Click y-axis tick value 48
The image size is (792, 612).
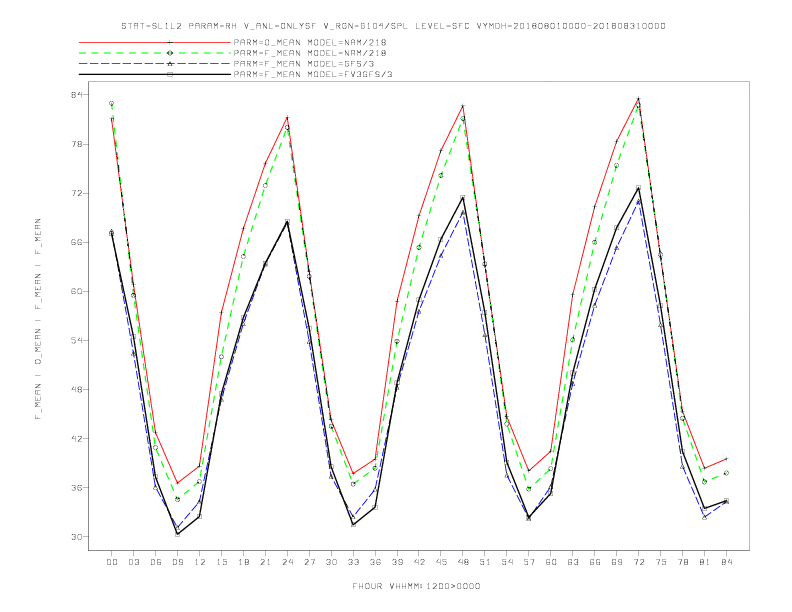tap(77, 389)
